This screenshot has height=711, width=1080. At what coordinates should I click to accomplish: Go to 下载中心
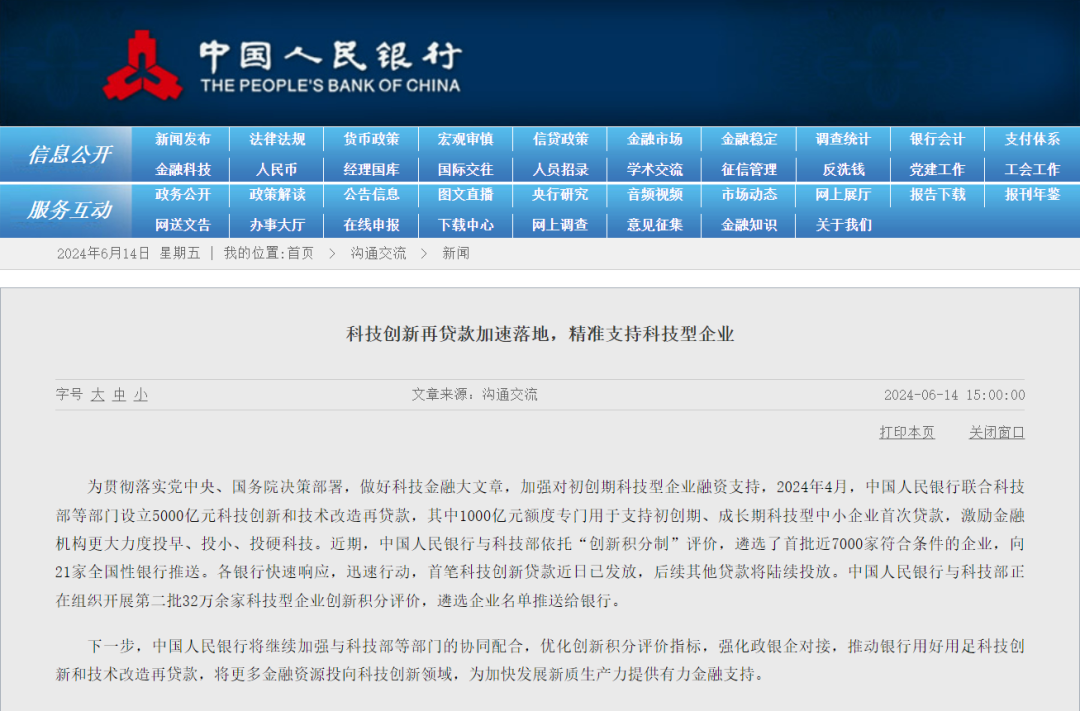466,225
